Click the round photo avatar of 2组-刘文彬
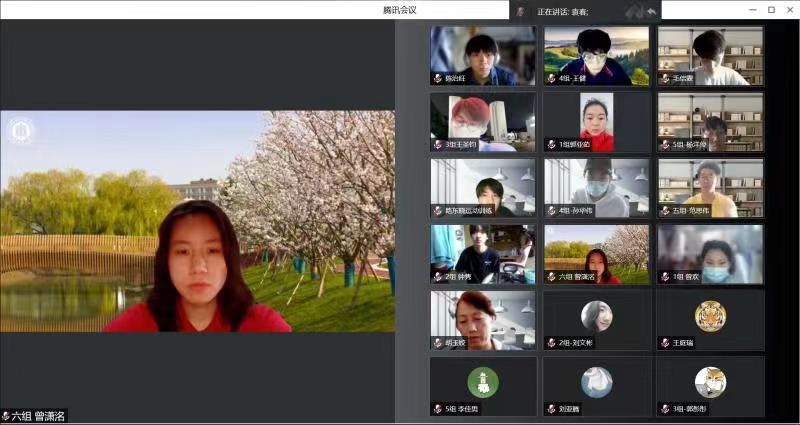 coord(596,315)
